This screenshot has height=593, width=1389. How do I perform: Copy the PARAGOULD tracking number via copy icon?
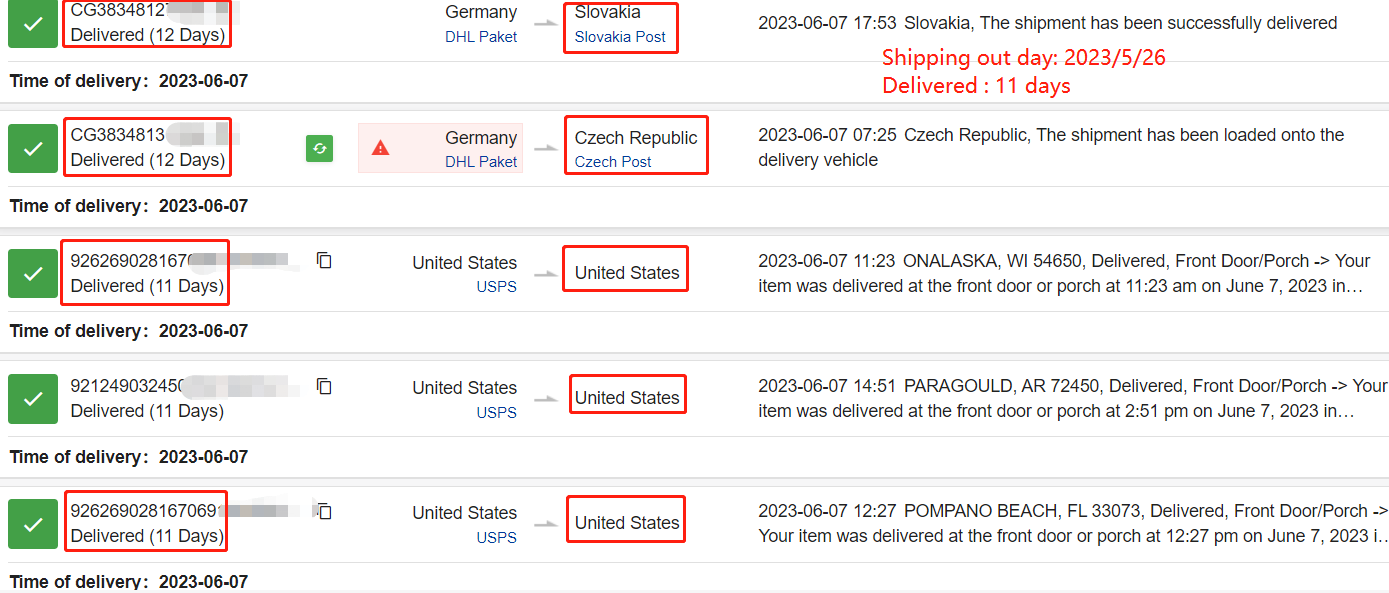click(x=324, y=386)
